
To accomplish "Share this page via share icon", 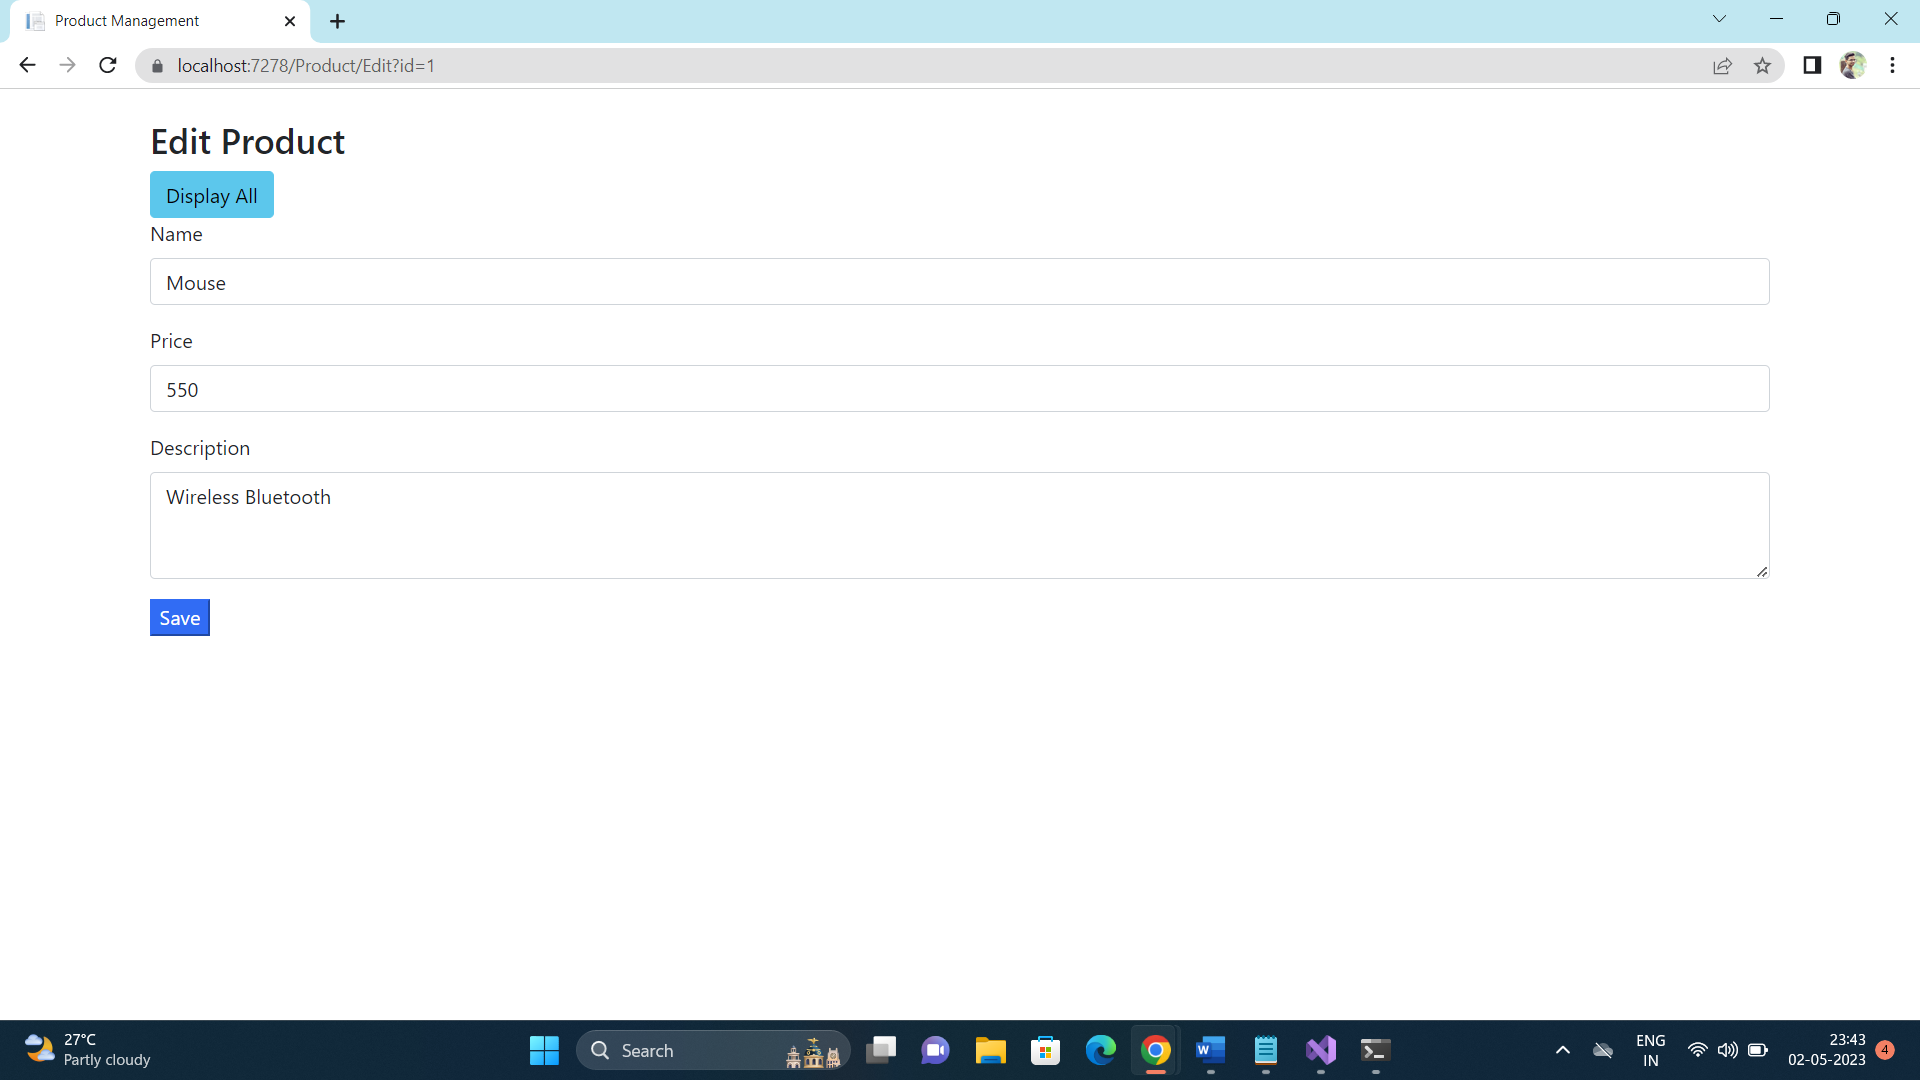I will click(x=1722, y=66).
